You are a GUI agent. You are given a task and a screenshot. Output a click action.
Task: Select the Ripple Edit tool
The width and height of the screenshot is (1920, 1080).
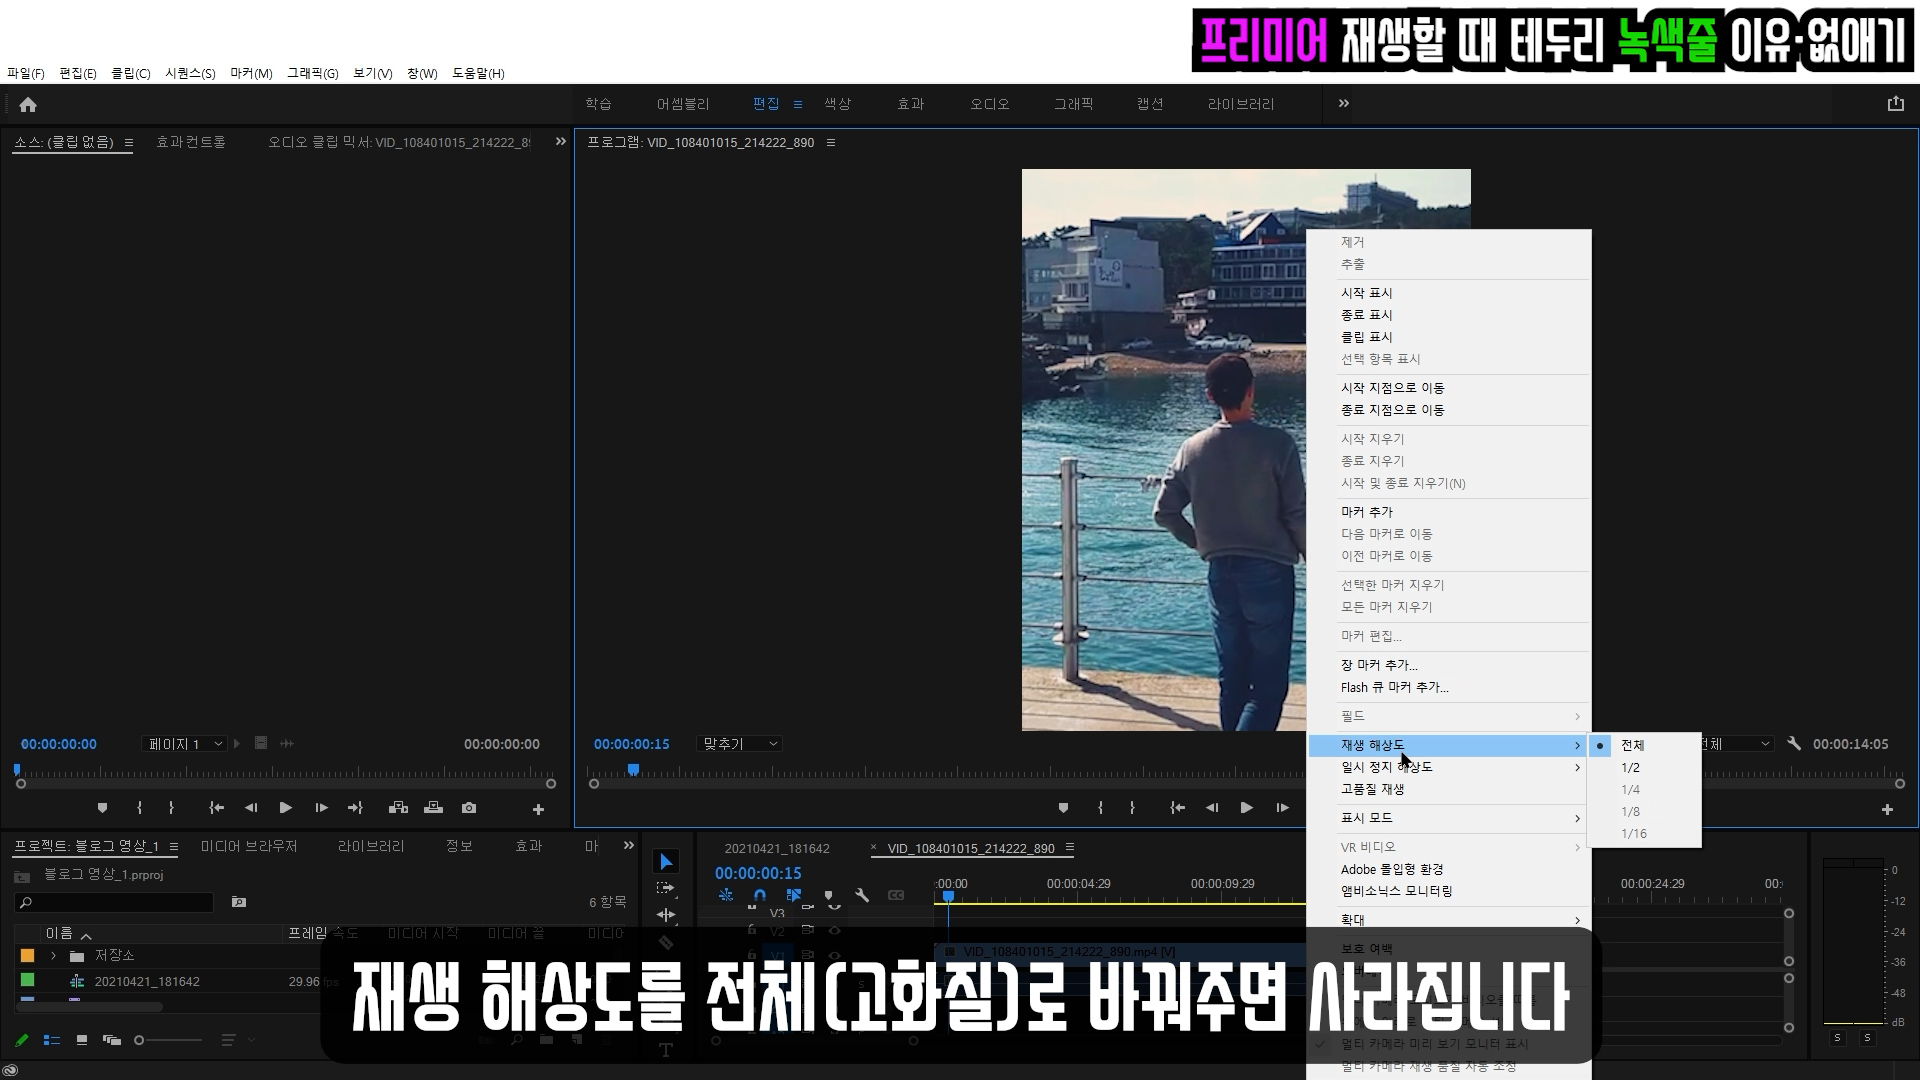tap(666, 915)
